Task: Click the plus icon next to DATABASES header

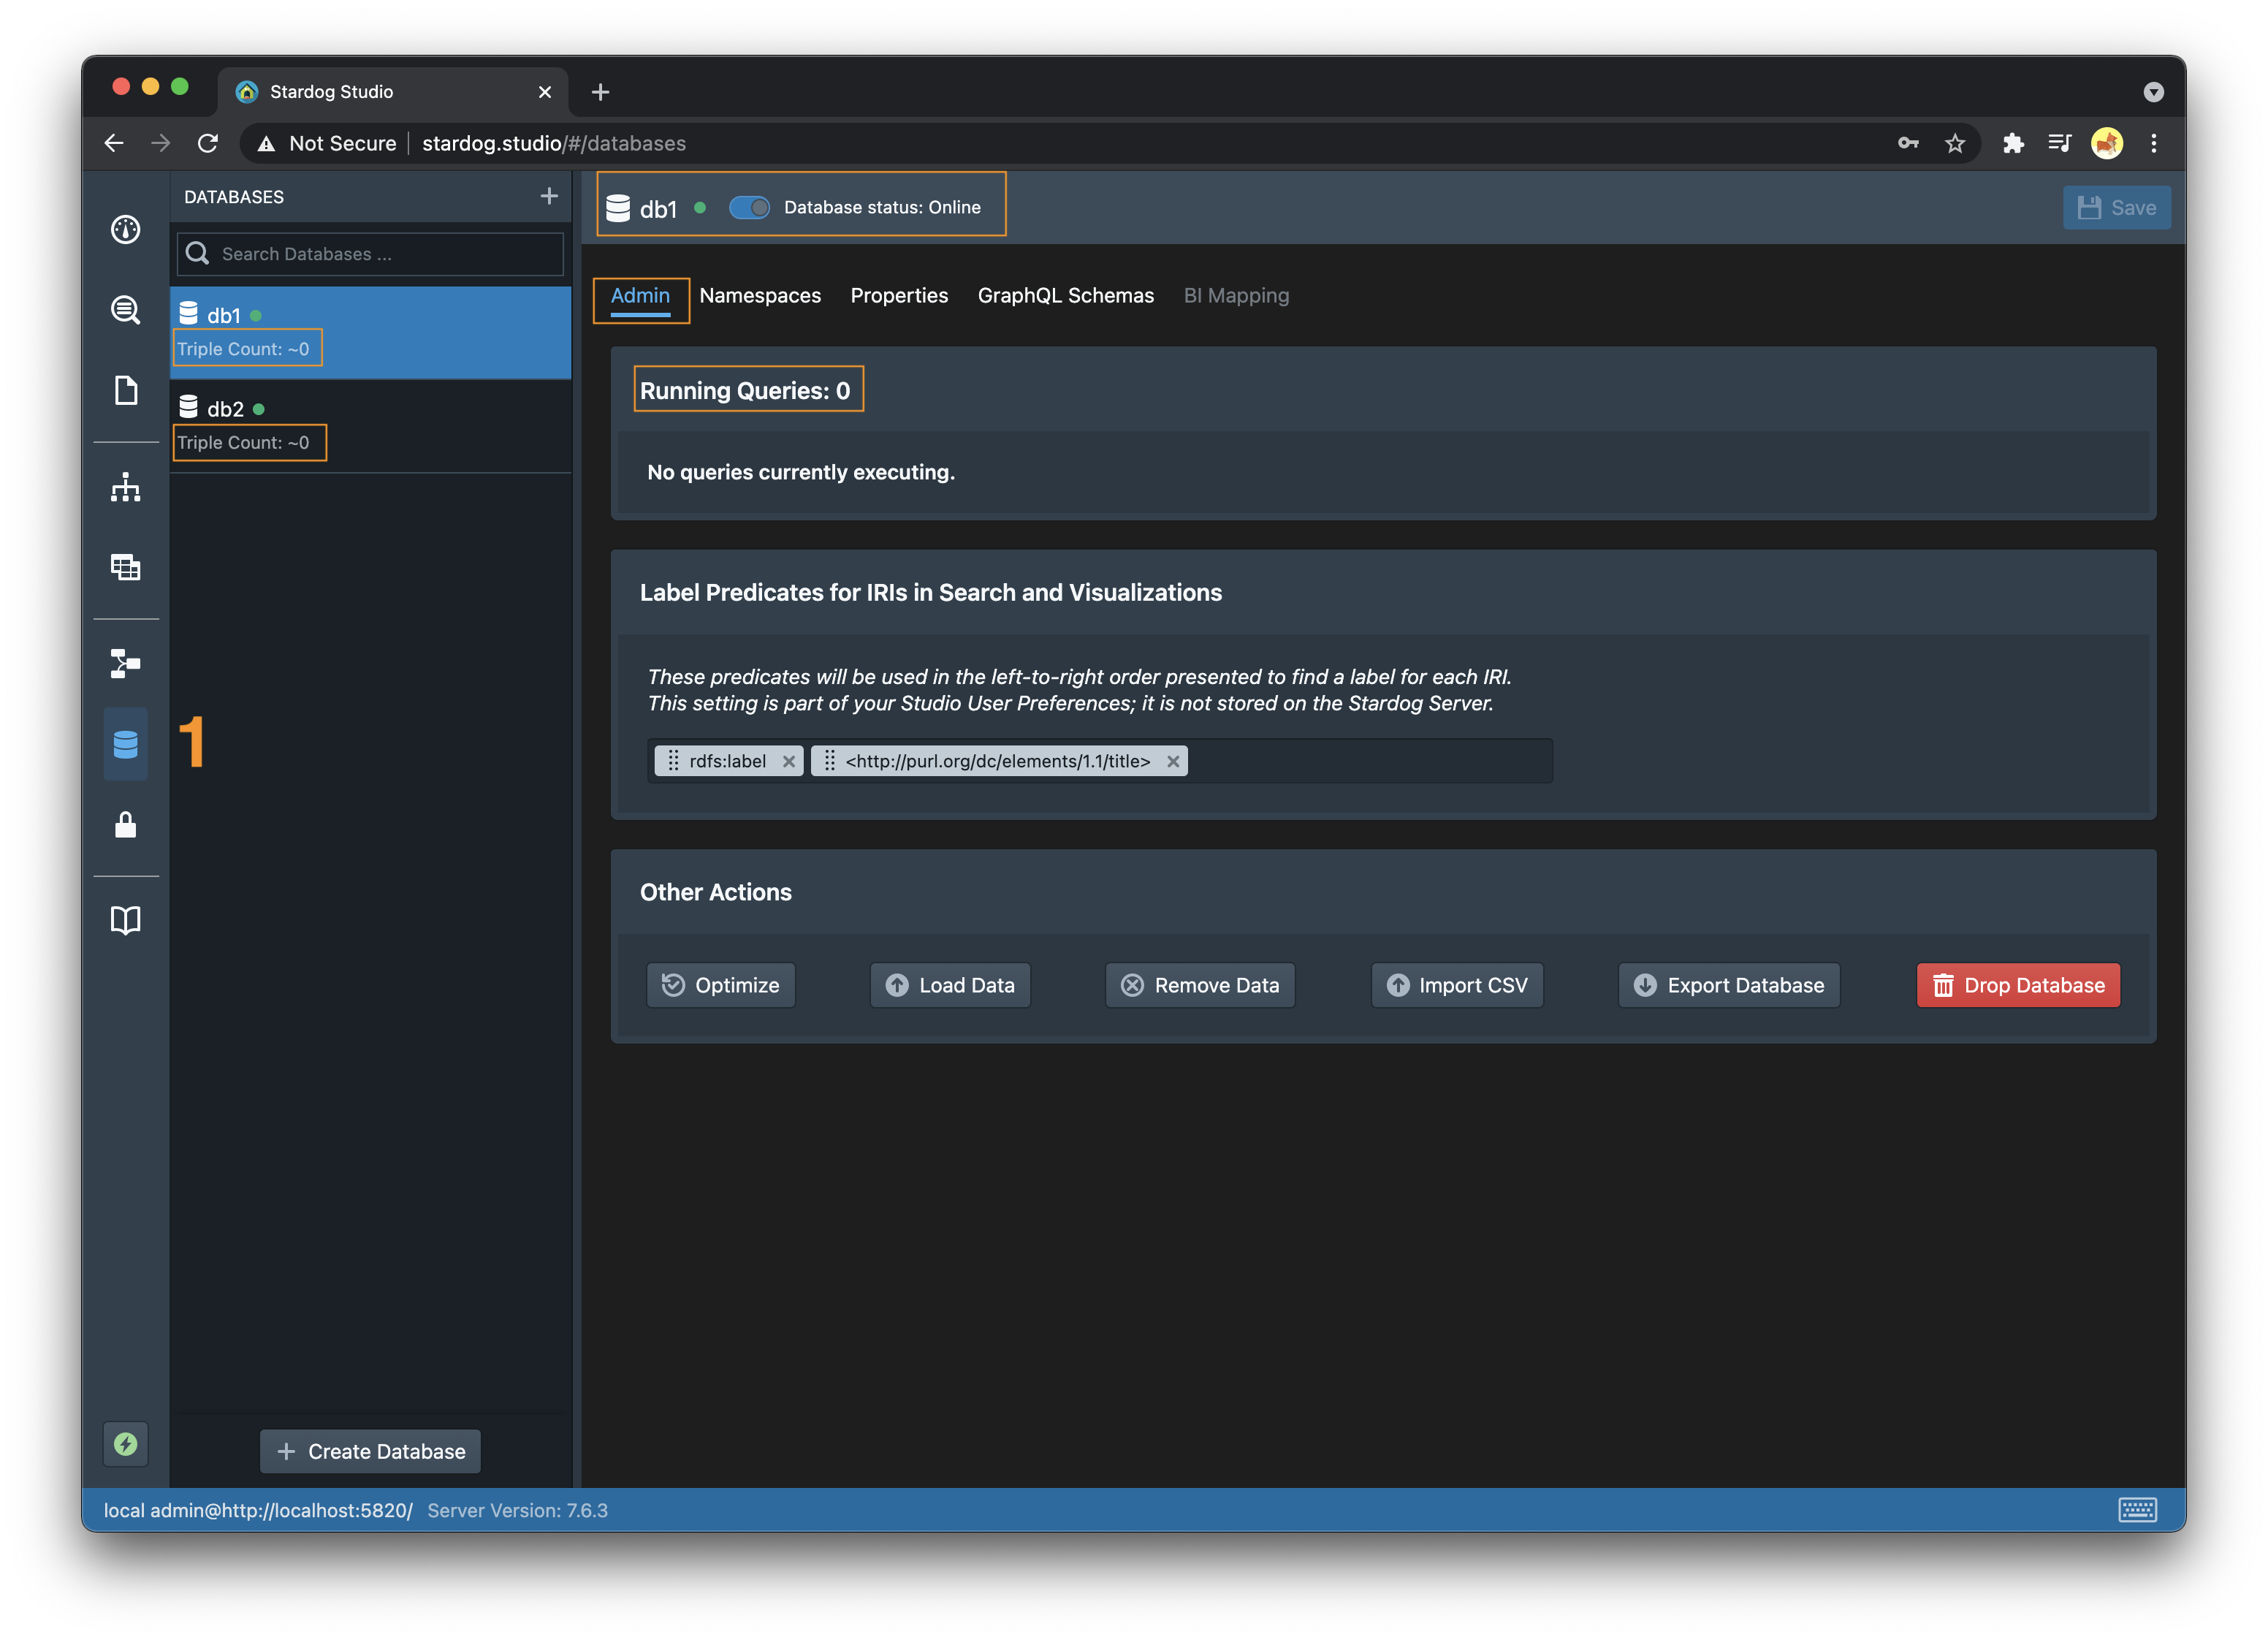Action: (x=549, y=196)
